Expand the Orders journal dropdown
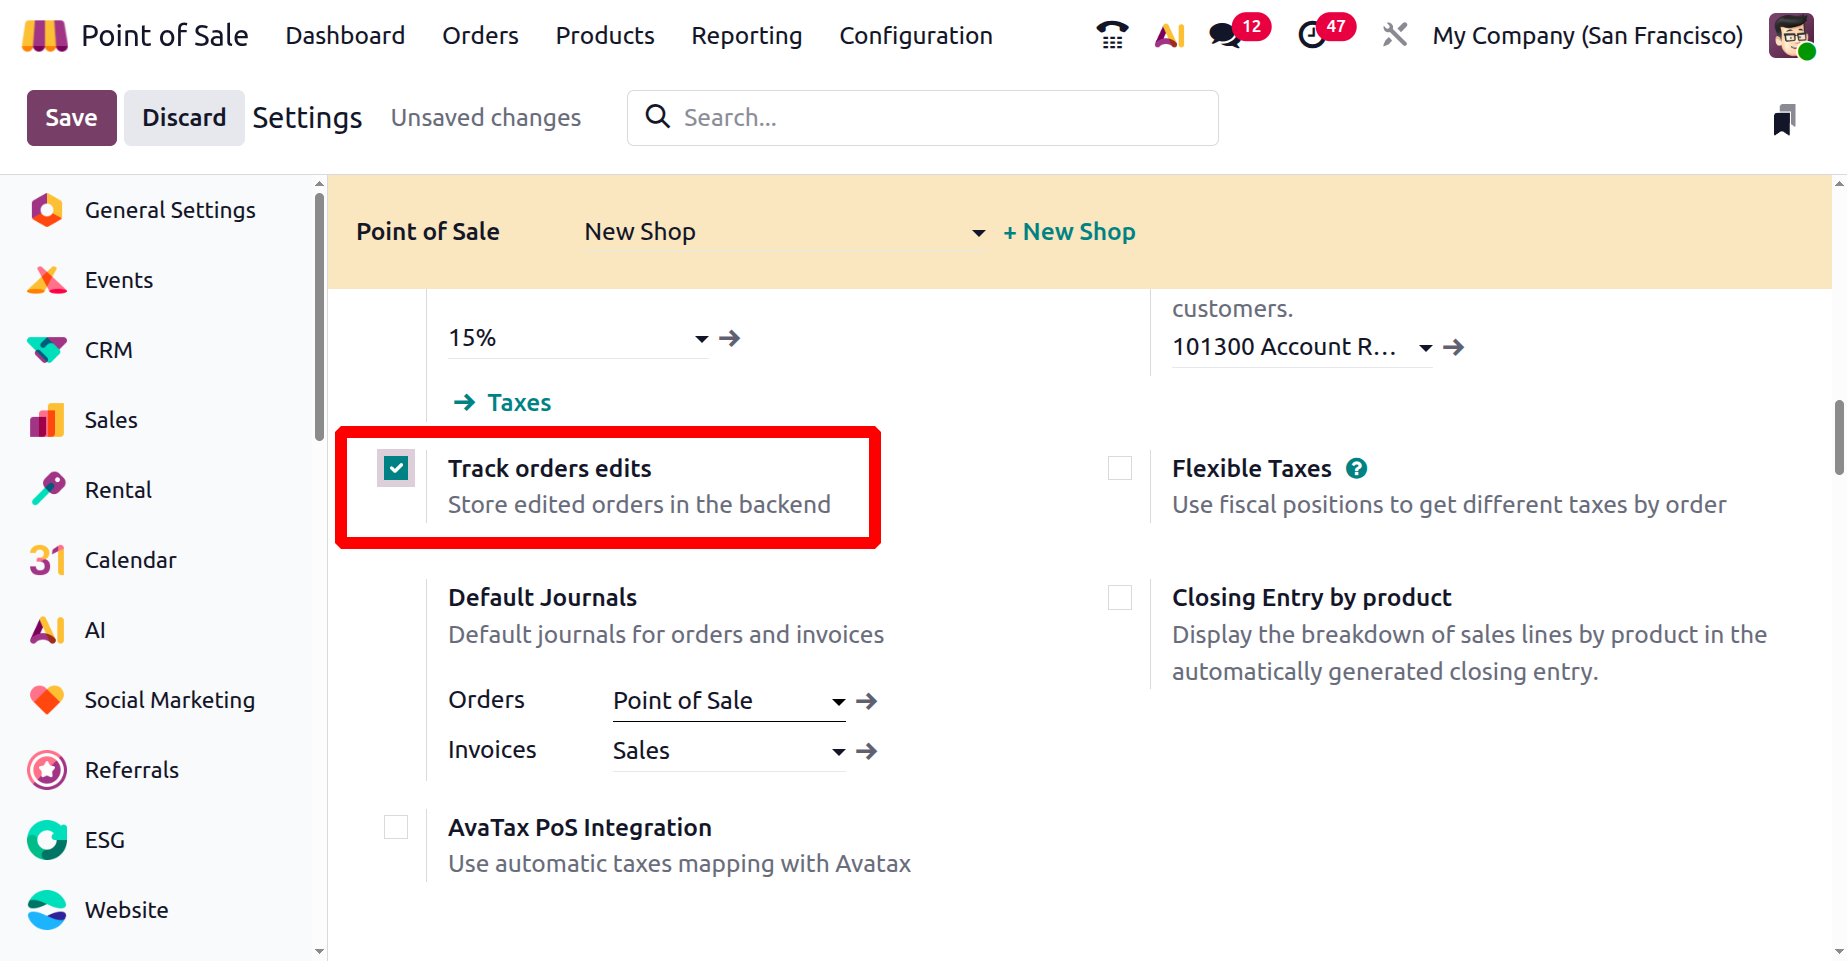The height and width of the screenshot is (961, 1847). tap(838, 702)
